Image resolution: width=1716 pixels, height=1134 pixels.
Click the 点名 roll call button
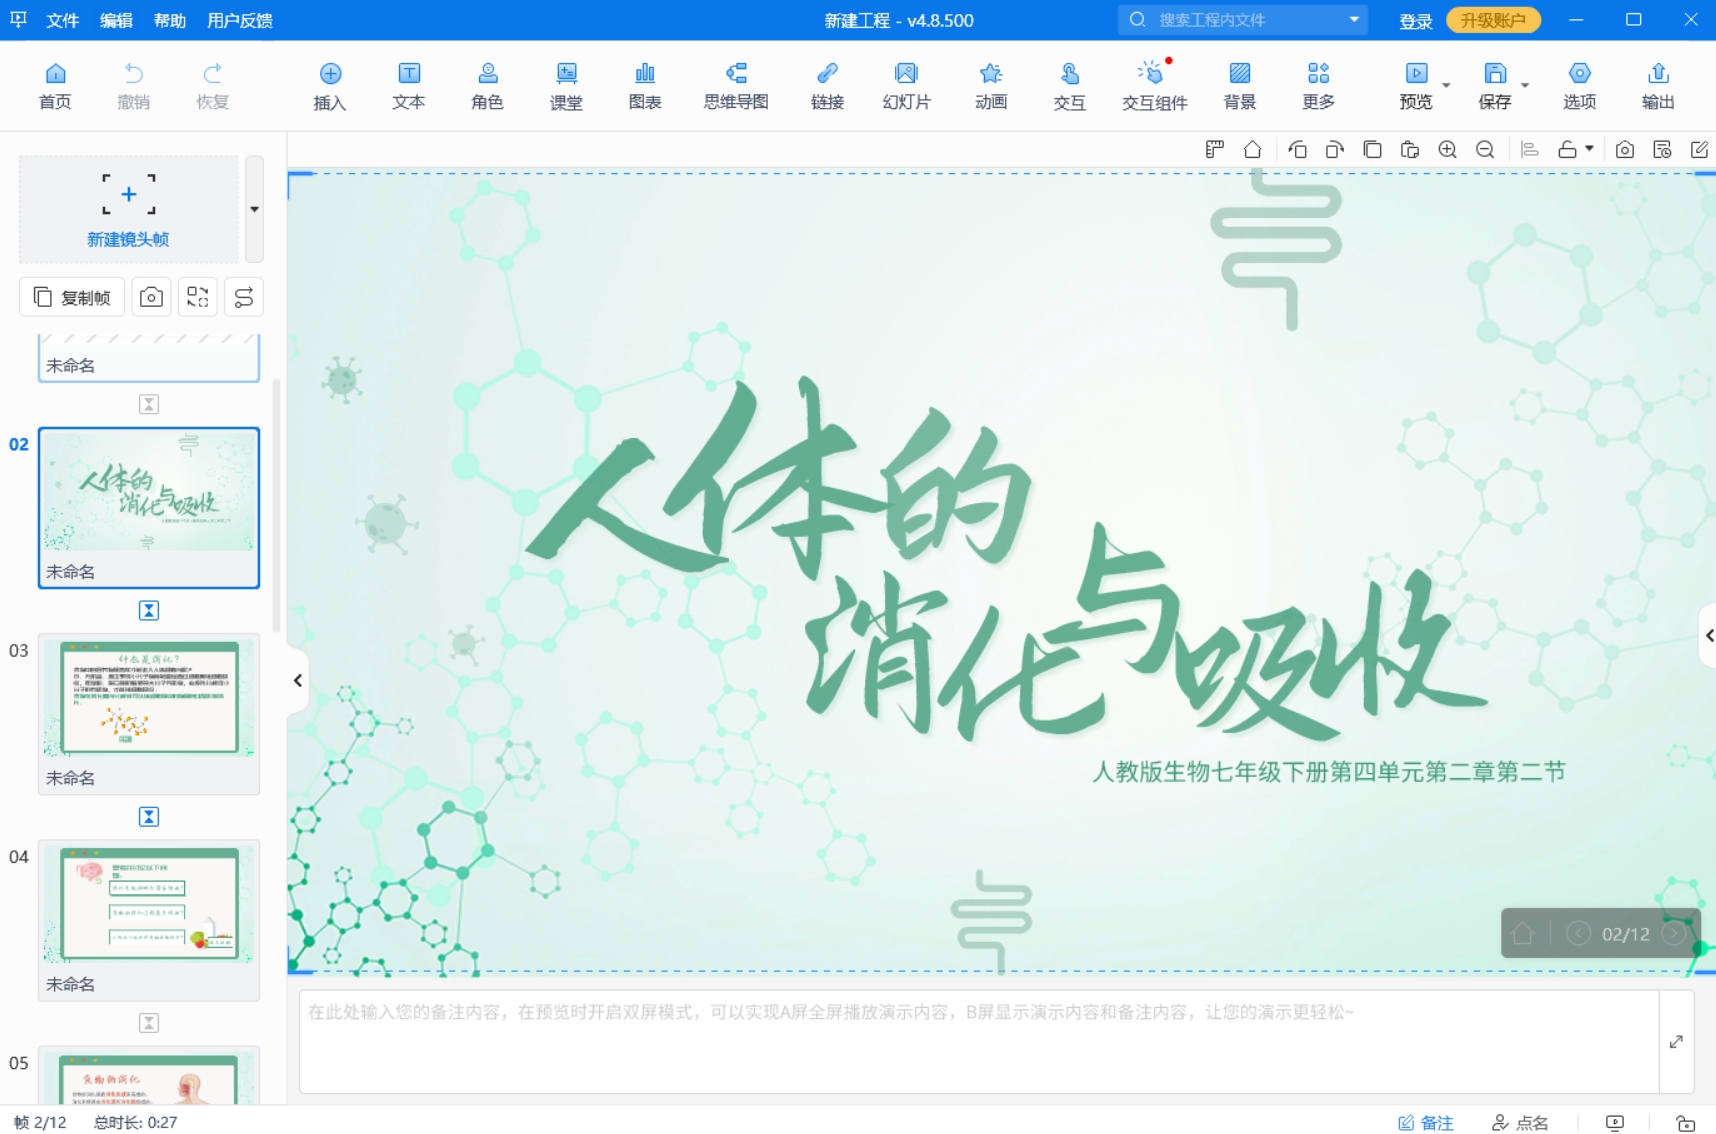(x=1520, y=1122)
